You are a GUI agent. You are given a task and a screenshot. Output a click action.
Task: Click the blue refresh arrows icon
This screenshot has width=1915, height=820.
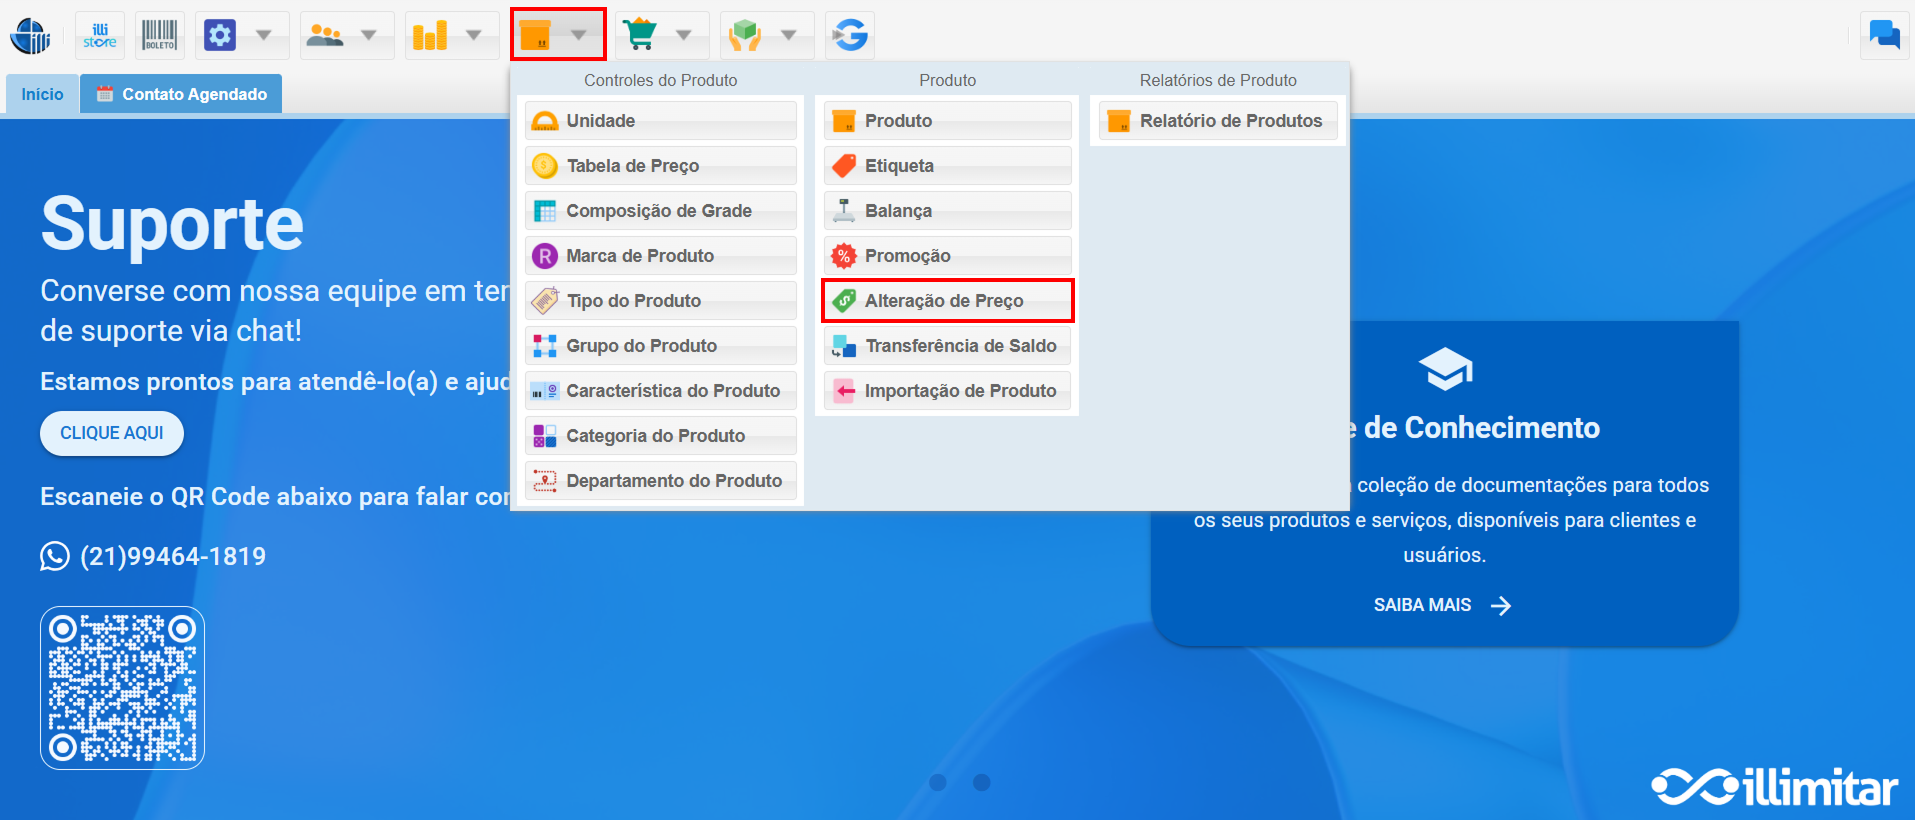point(850,36)
